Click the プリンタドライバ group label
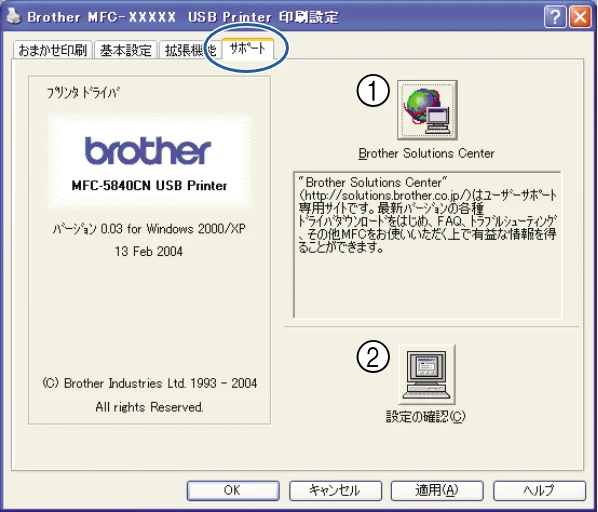The image size is (598, 512). point(83,93)
